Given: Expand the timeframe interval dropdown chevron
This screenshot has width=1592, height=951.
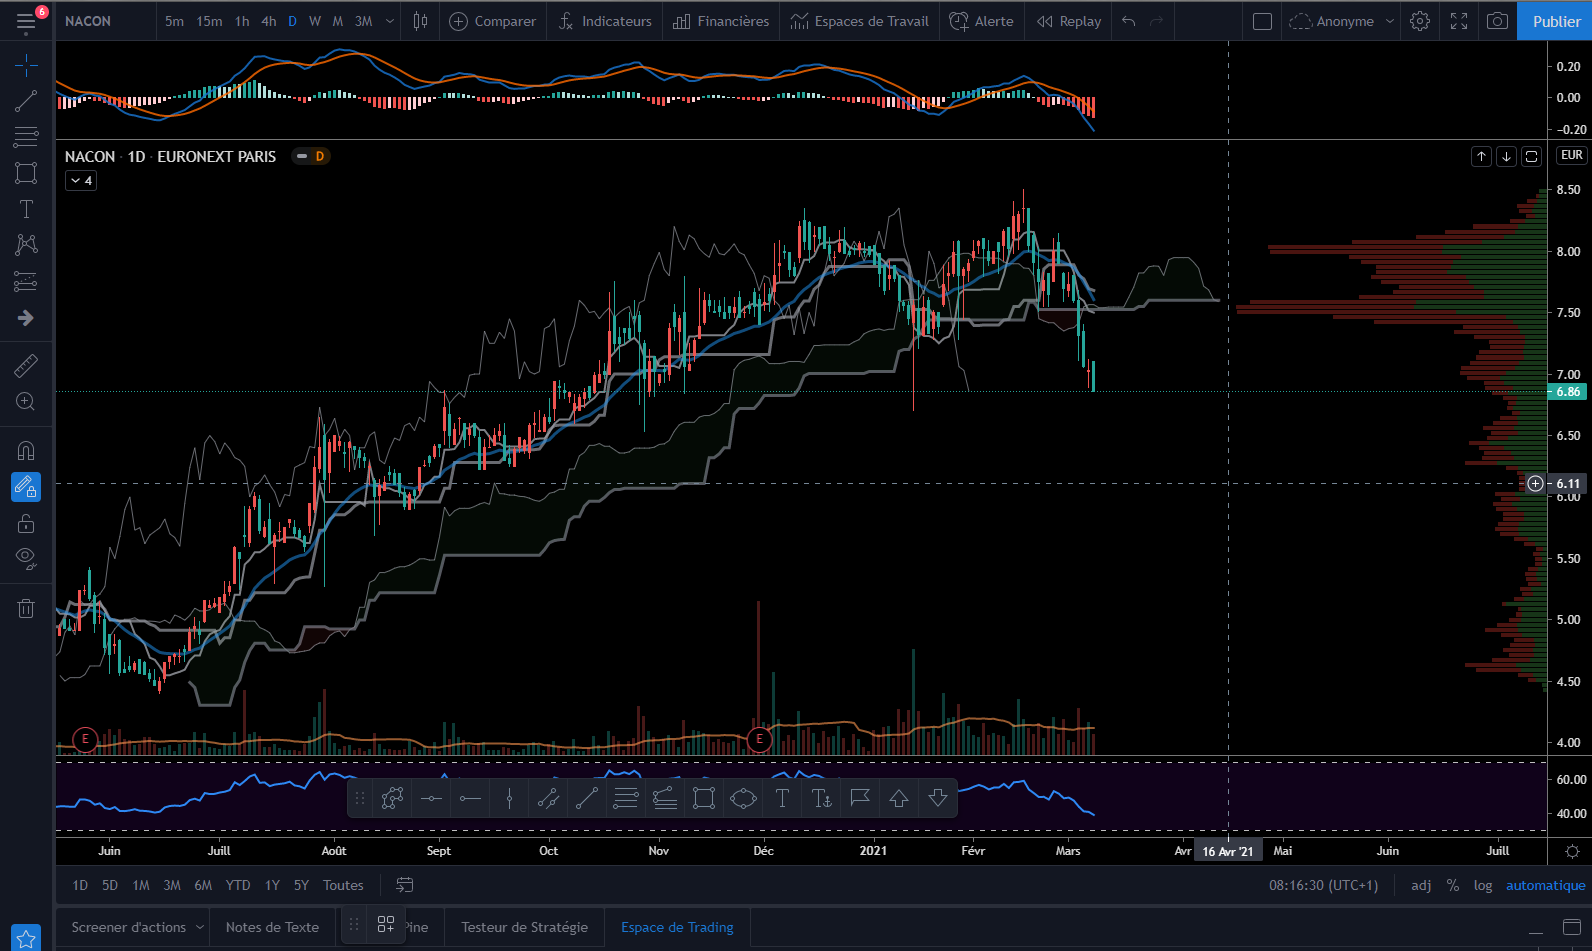Looking at the screenshot, I should click(390, 21).
